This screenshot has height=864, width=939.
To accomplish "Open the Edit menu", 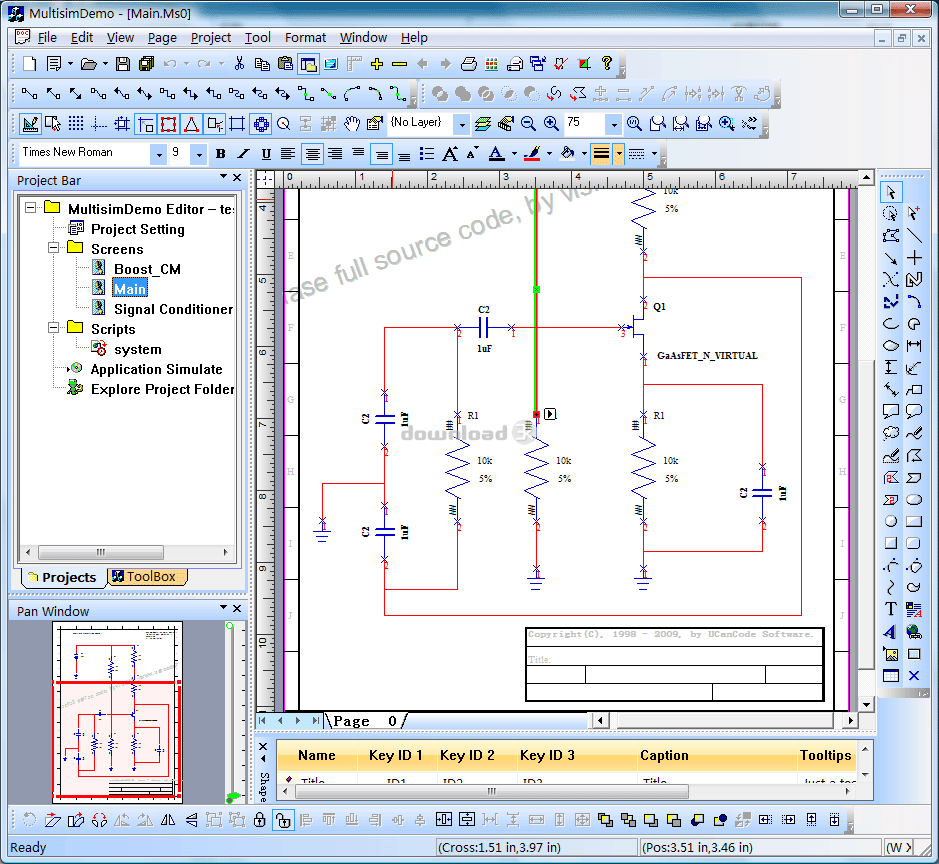I will coord(82,38).
